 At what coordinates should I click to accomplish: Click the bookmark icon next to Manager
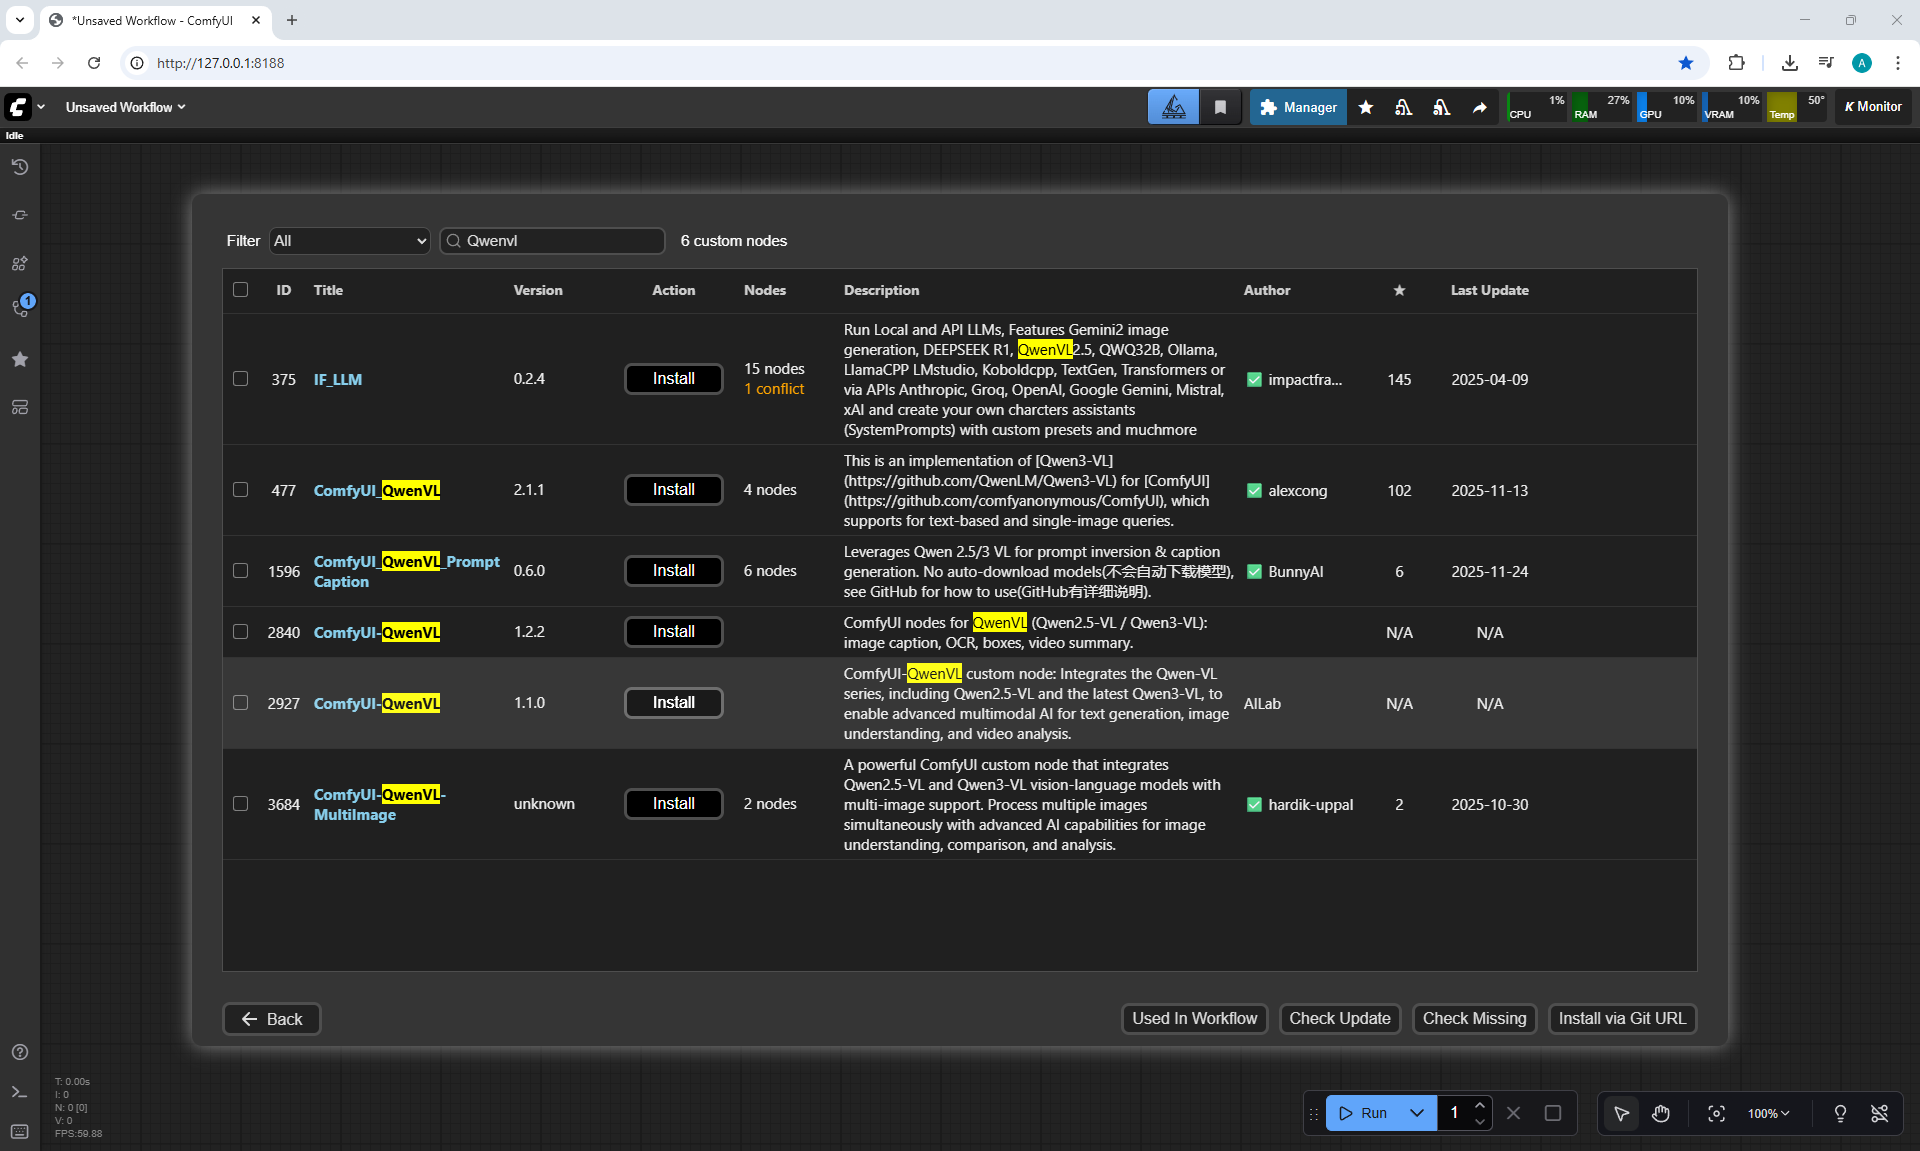[x=1220, y=107]
